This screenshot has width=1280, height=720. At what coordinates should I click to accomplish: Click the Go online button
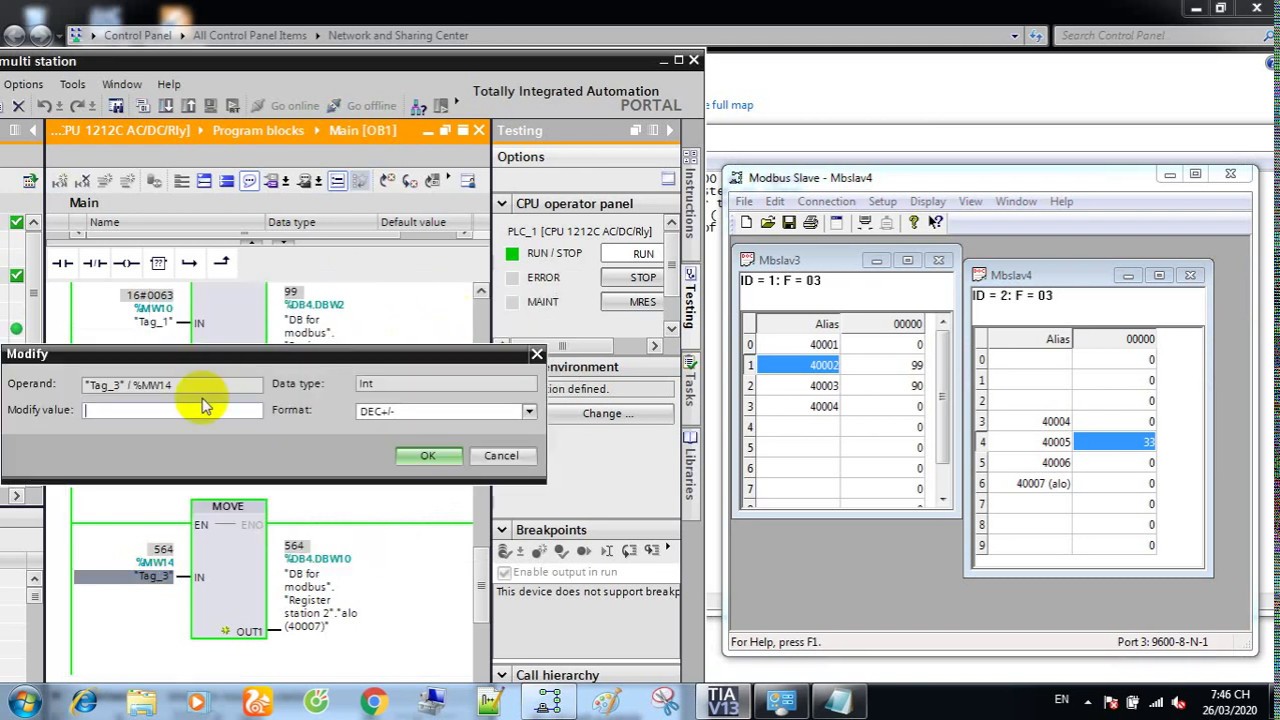(284, 106)
